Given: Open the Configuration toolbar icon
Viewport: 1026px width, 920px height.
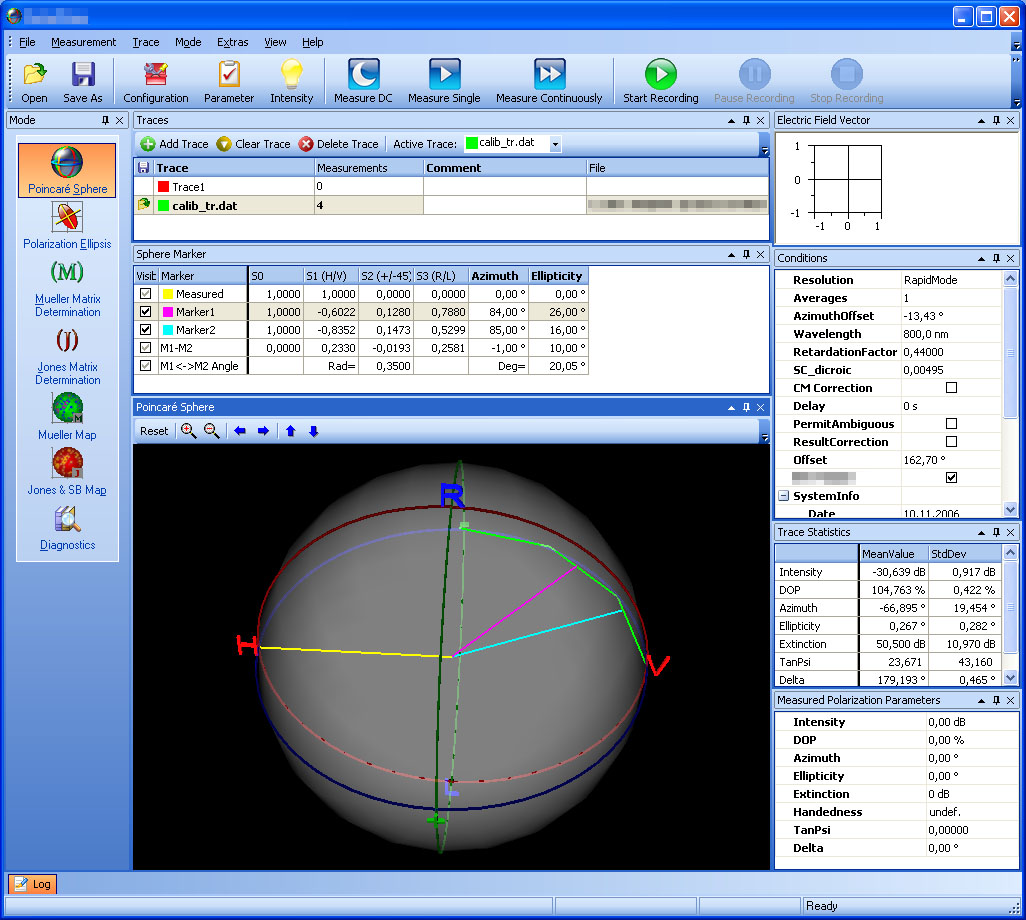Looking at the screenshot, I should click(x=156, y=74).
